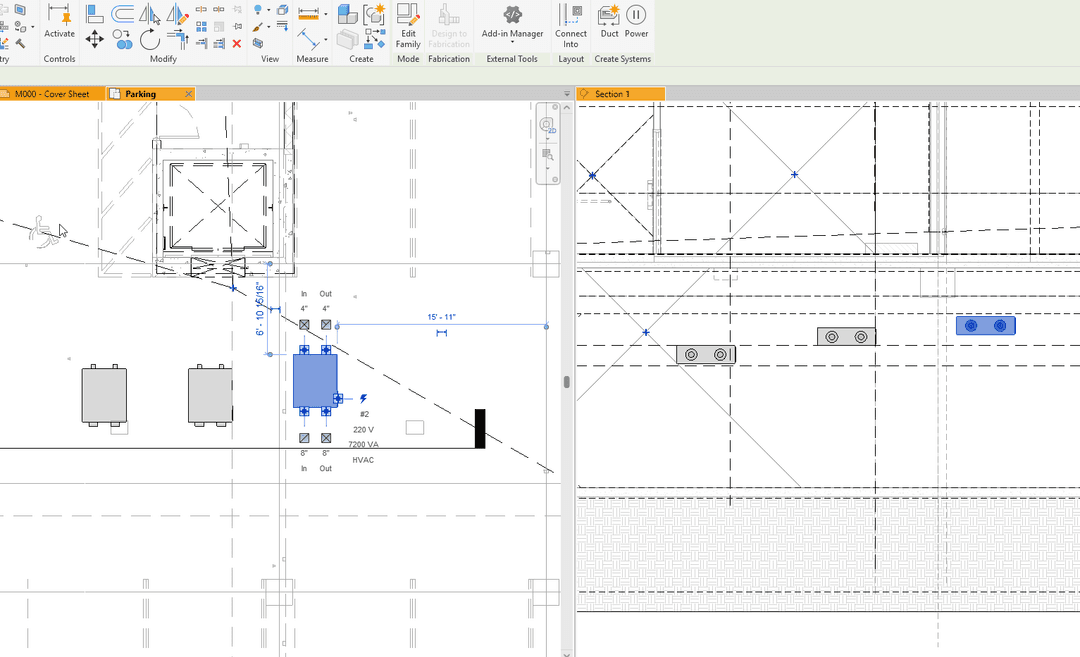Viewport: 1080px width, 657px height.
Task: Choose Mirror - Draw Axis tool
Action: click(178, 13)
